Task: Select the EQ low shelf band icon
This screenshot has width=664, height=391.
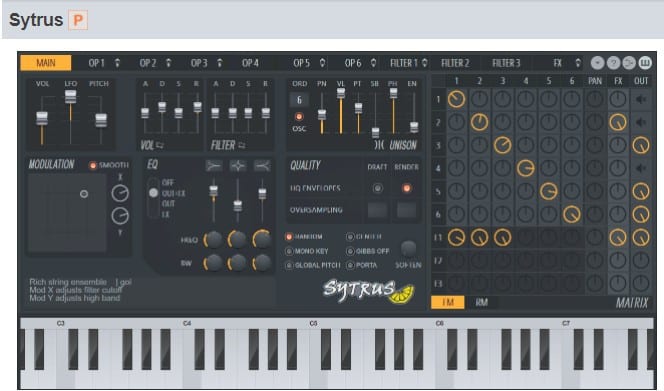Action: pyautogui.click(x=214, y=166)
